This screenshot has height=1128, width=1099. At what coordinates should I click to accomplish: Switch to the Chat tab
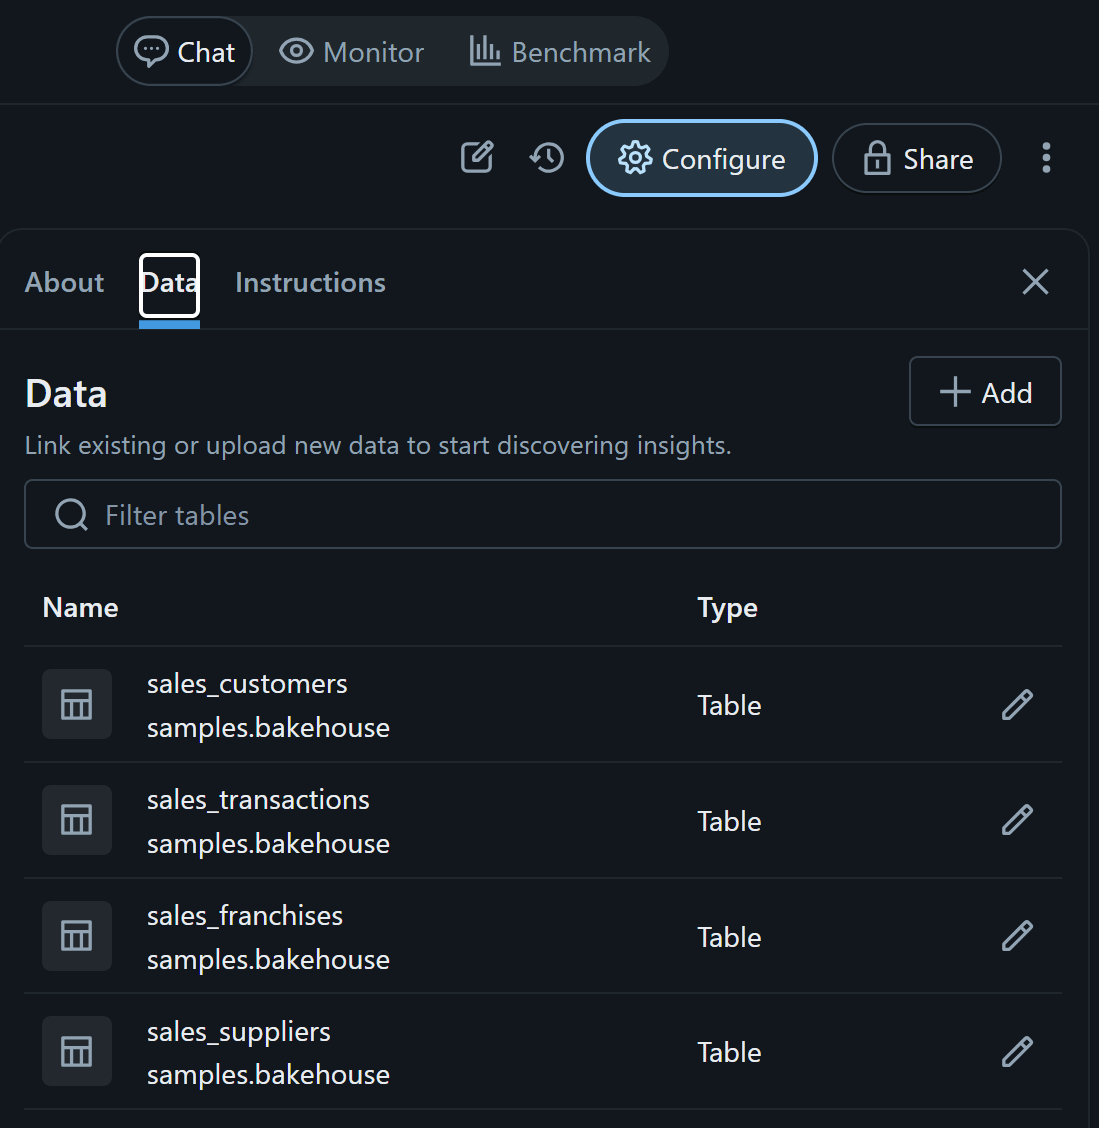click(x=185, y=52)
